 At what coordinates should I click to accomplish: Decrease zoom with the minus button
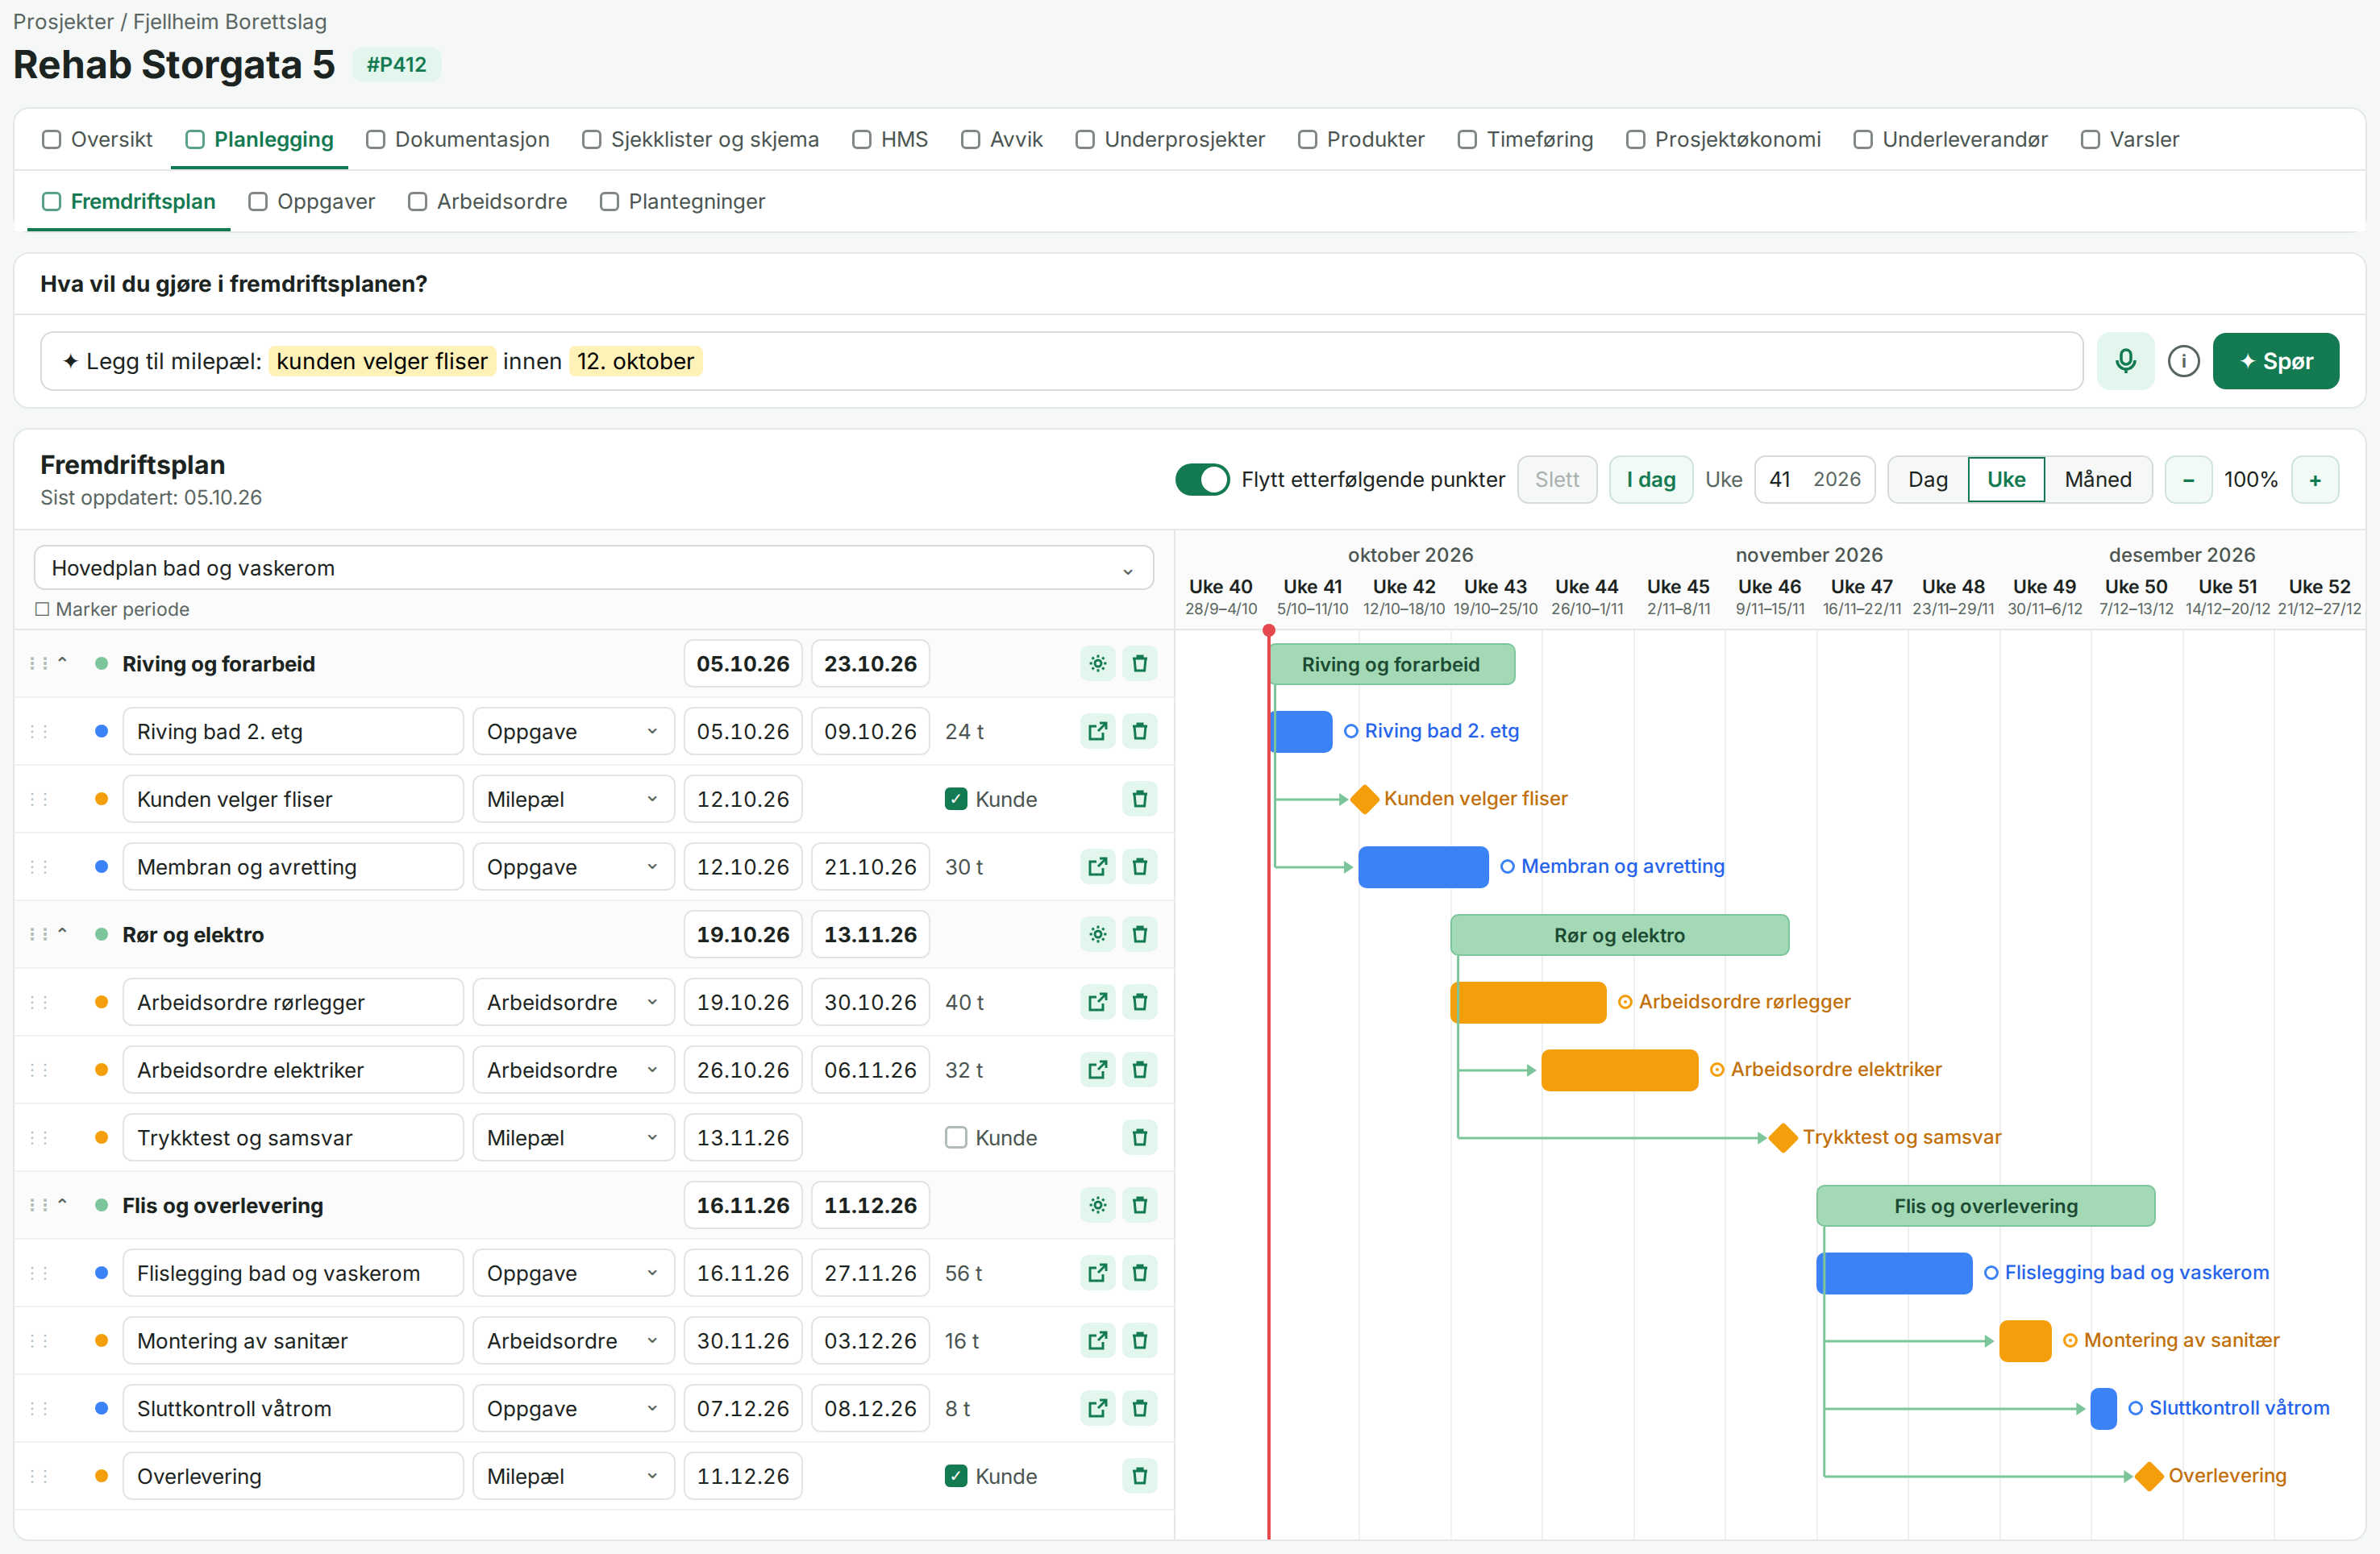[2188, 480]
